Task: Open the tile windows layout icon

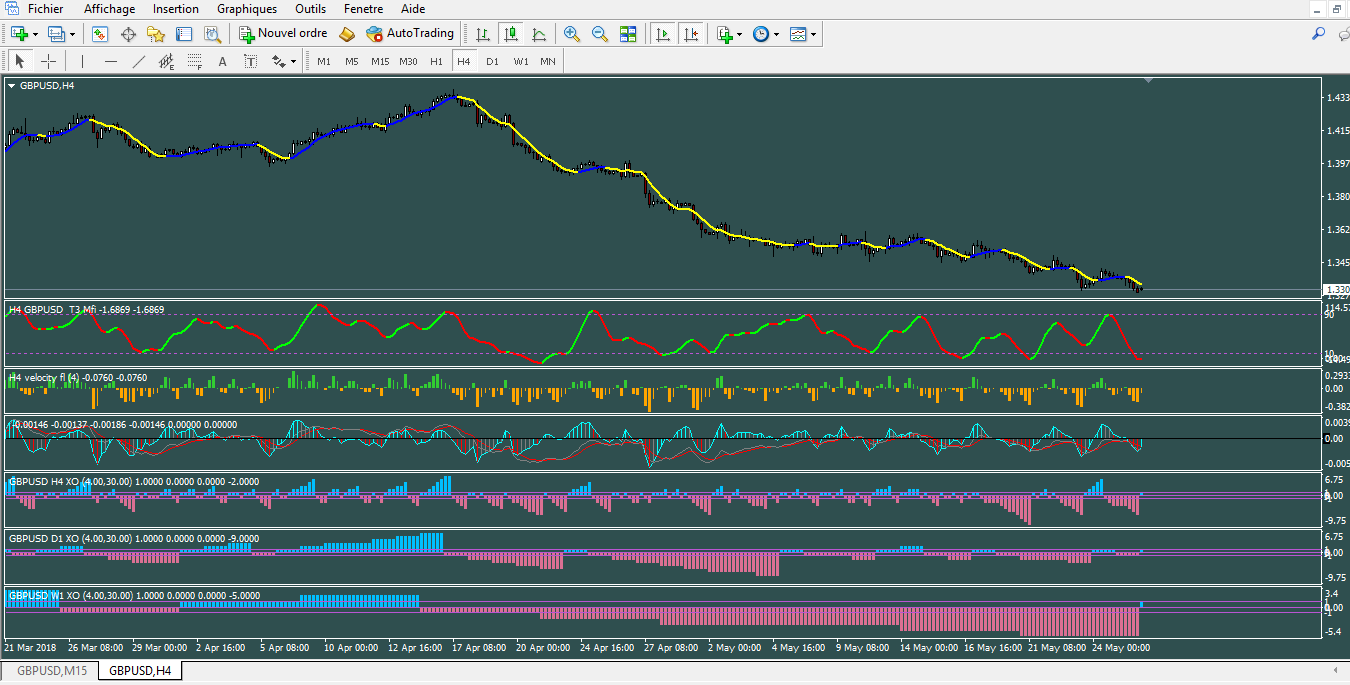Action: [x=628, y=34]
